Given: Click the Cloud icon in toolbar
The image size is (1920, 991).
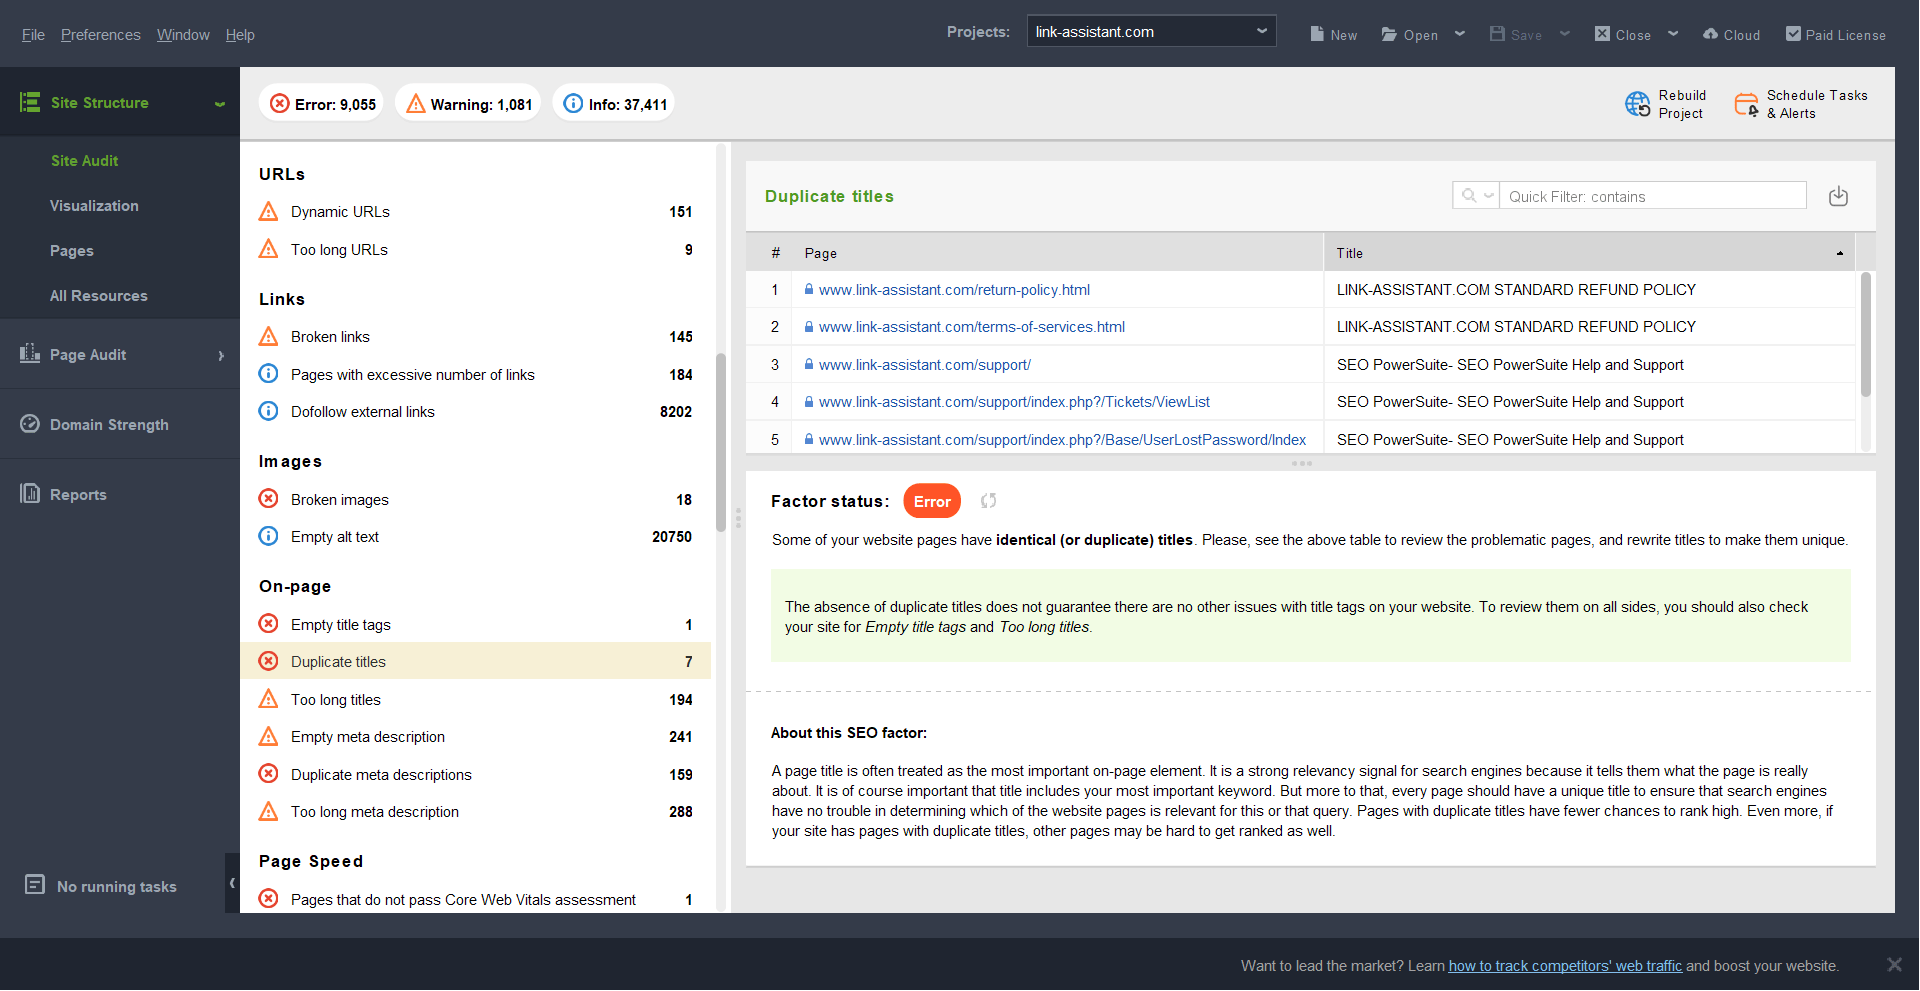Looking at the screenshot, I should [1711, 34].
